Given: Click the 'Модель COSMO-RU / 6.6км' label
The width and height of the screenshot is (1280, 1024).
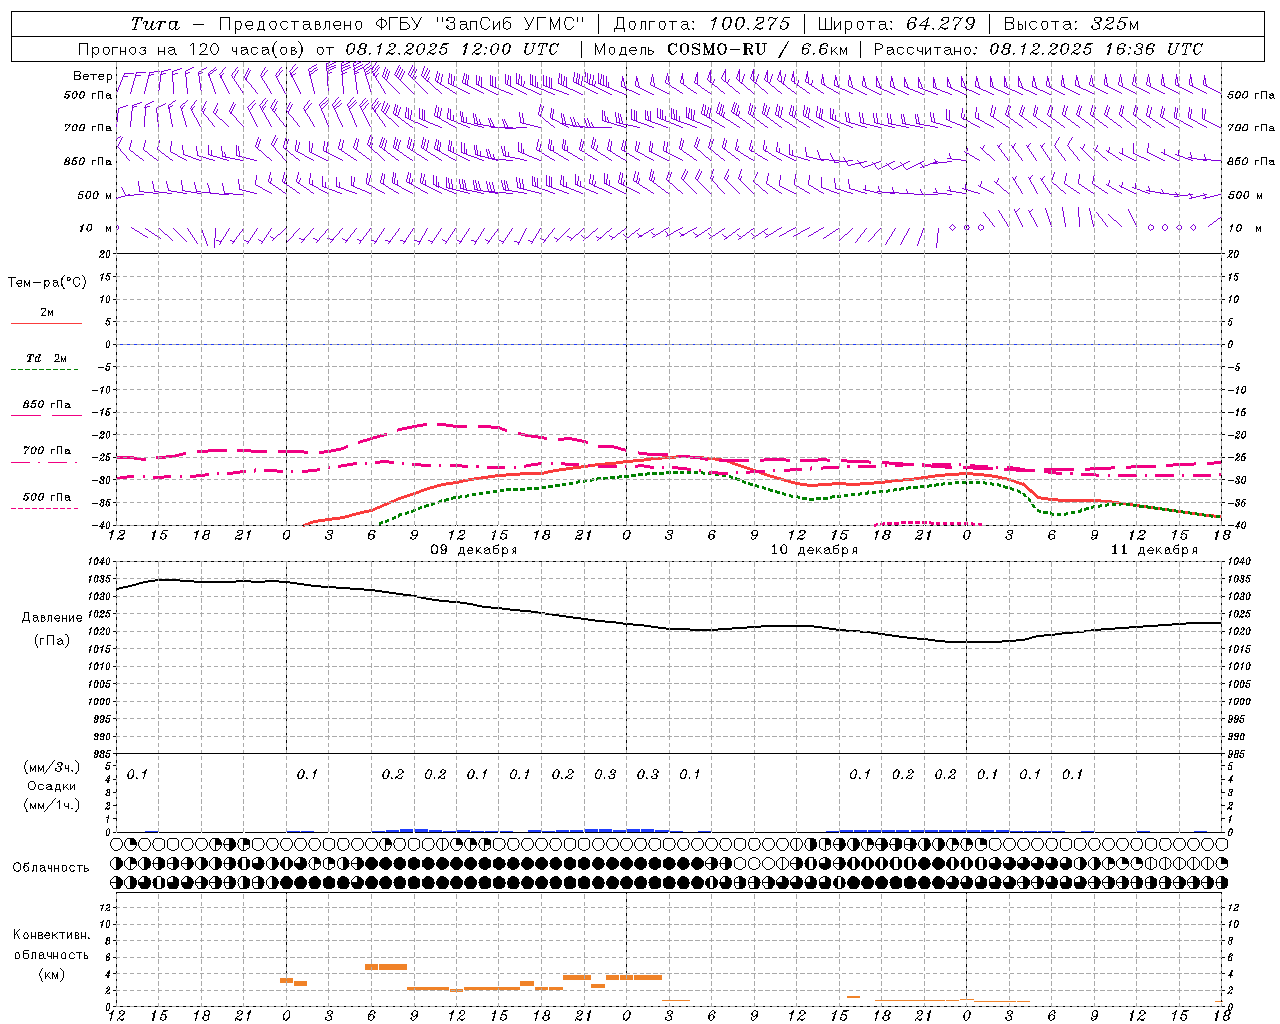Looking at the screenshot, I should [x=721, y=49].
